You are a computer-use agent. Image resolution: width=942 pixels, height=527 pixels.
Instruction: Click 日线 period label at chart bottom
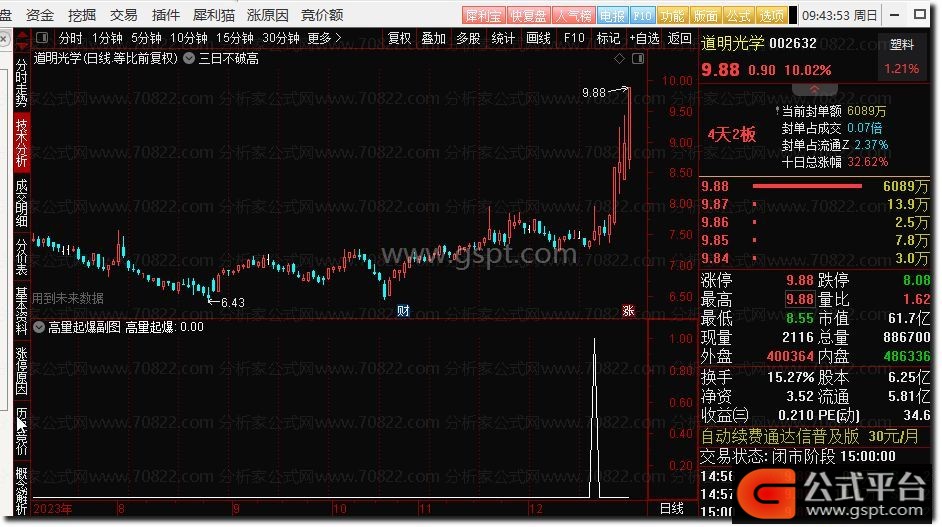672,508
